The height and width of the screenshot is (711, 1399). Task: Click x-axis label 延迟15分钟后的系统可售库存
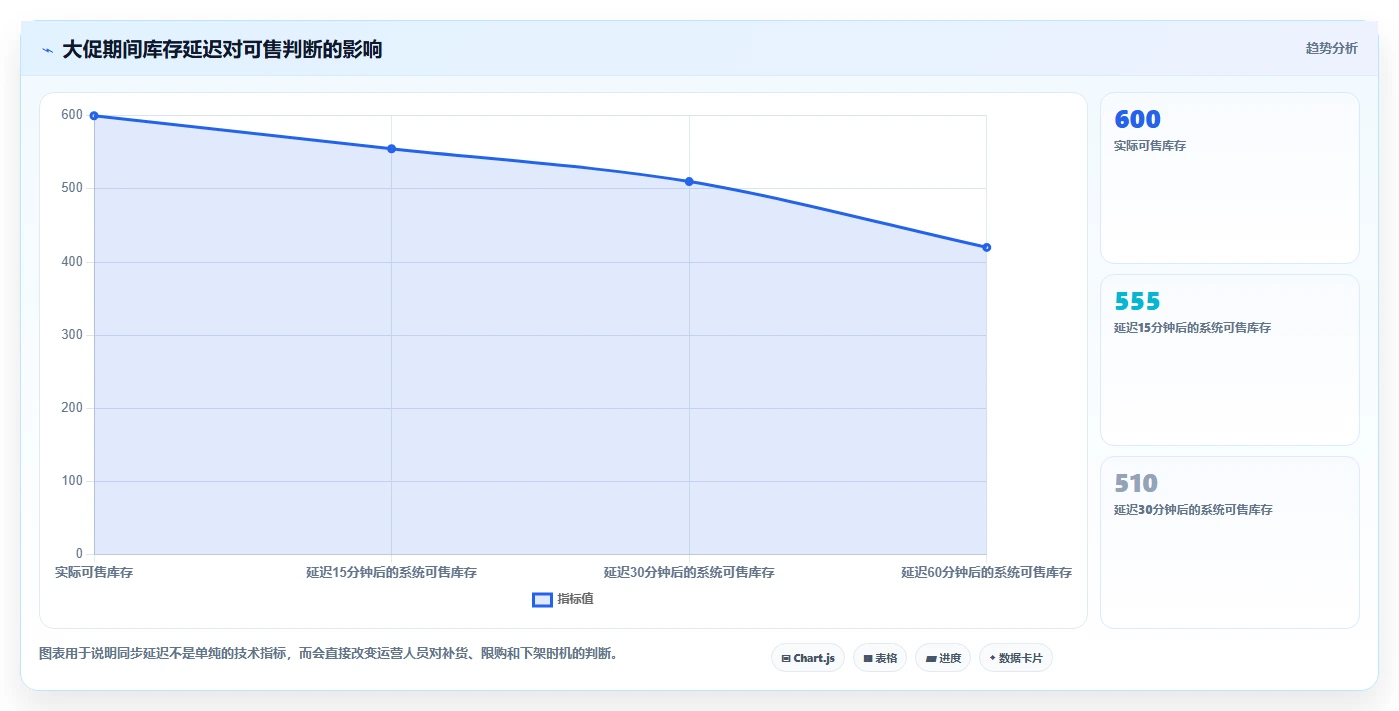(x=391, y=573)
